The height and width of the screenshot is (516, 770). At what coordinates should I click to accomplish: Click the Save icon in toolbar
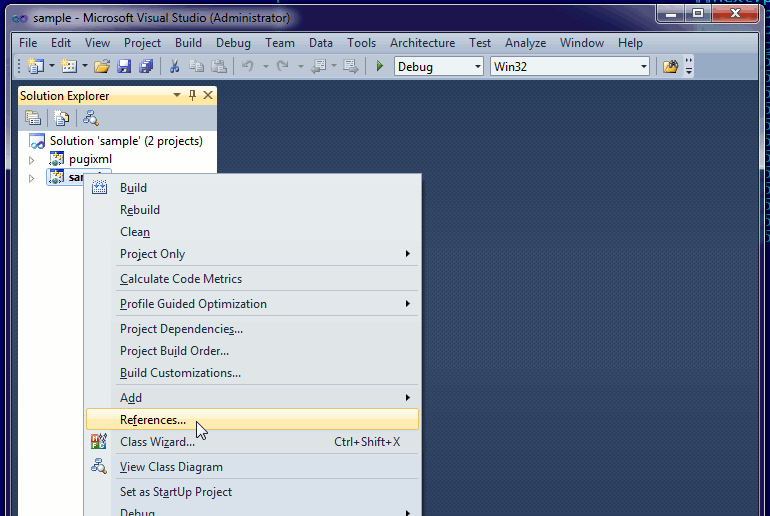[x=124, y=67]
